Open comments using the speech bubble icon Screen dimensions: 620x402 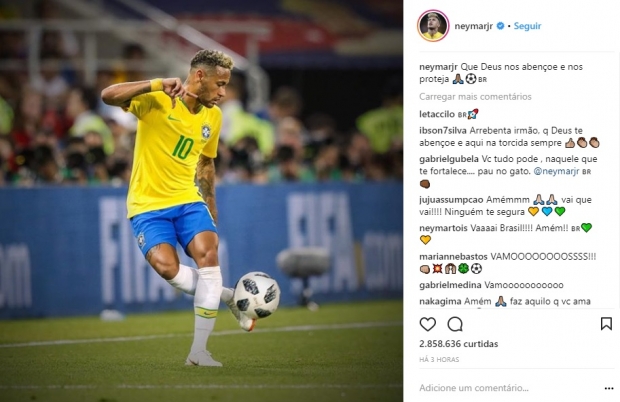(455, 325)
